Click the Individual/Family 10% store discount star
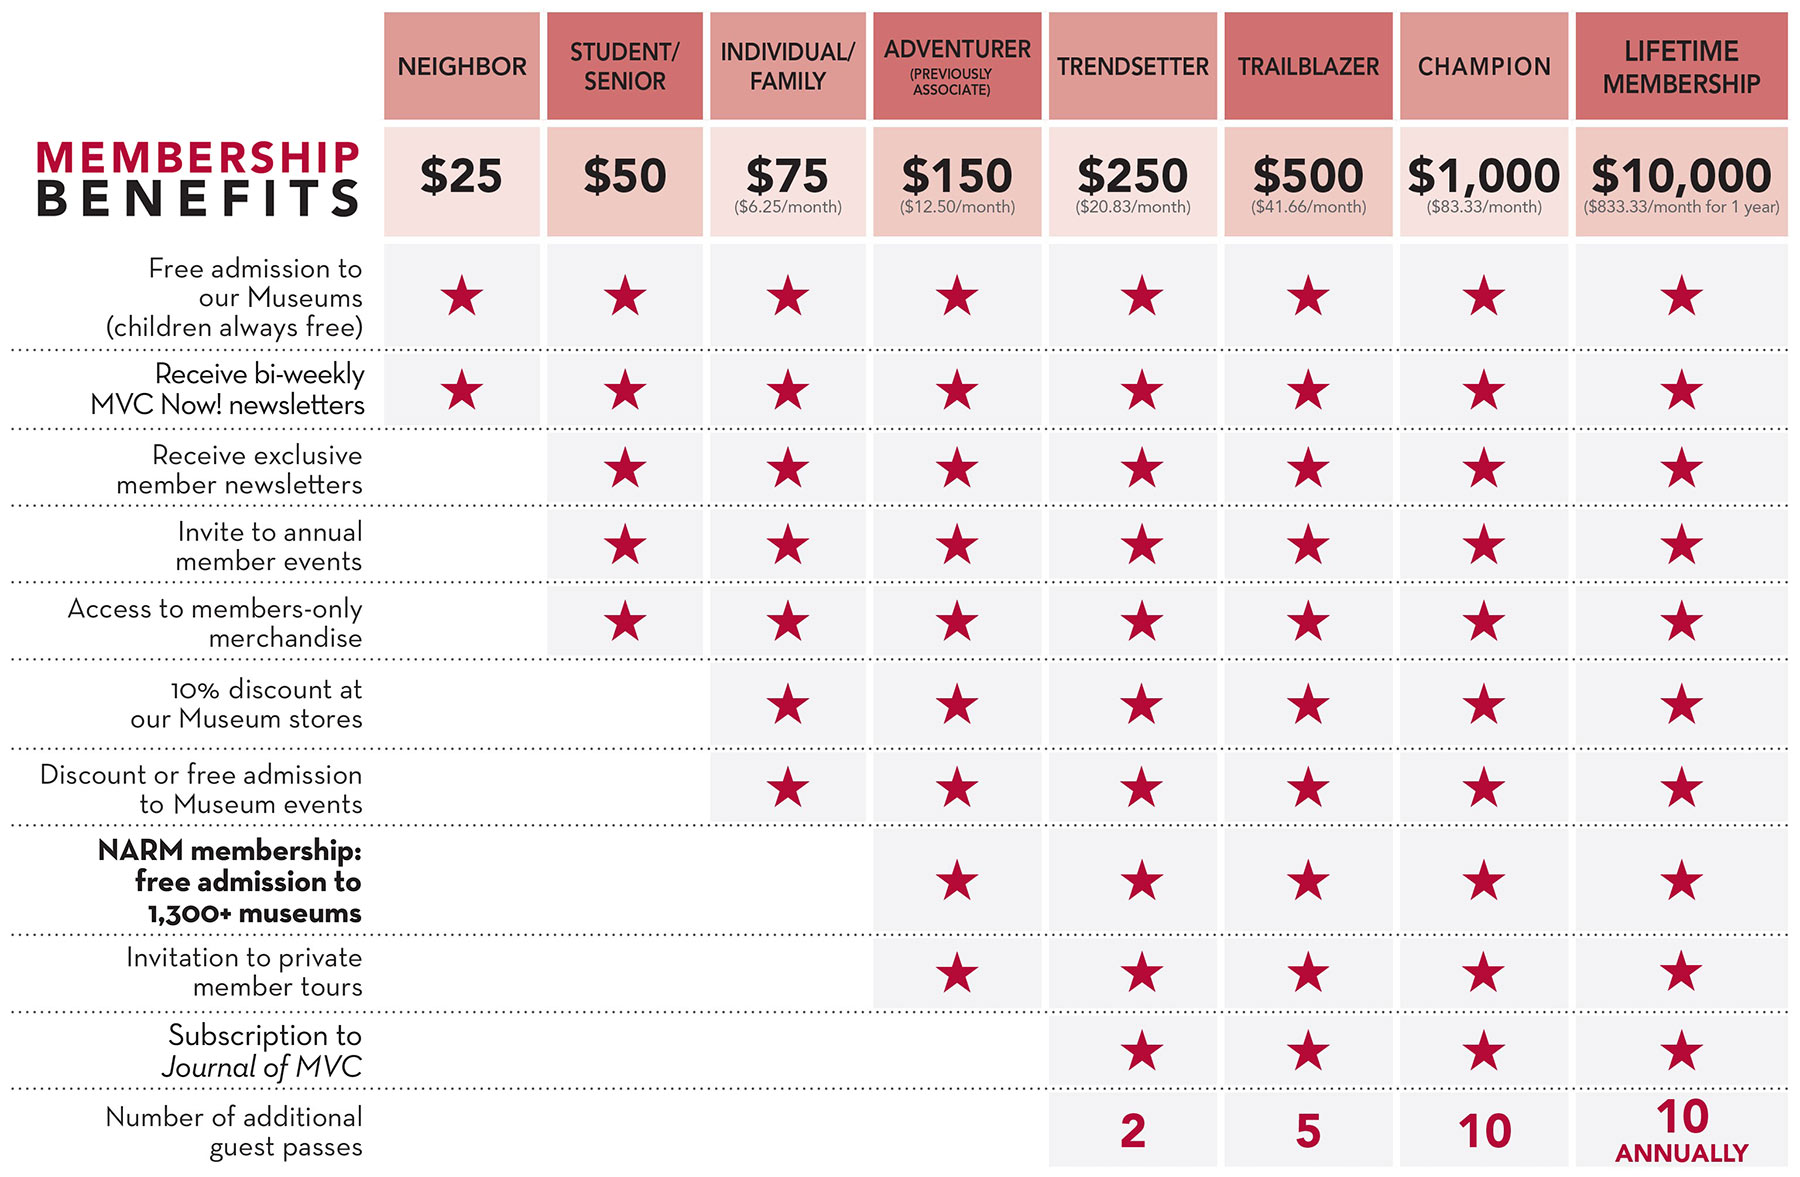 click(788, 705)
